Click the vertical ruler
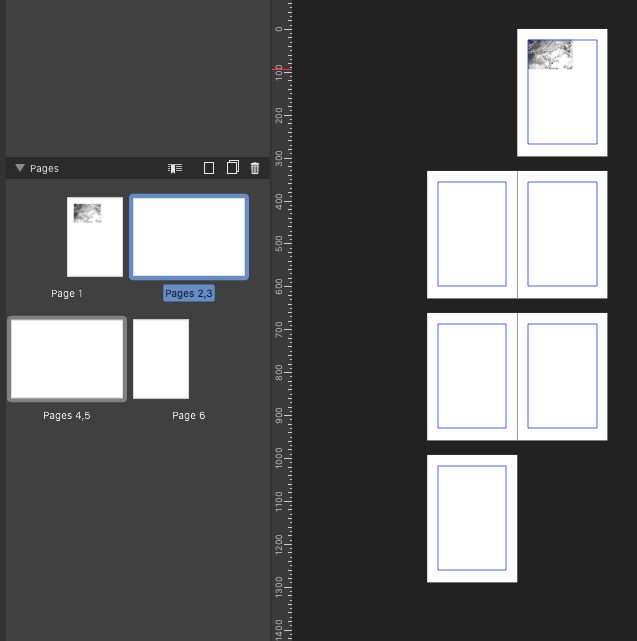The width and height of the screenshot is (637, 641). pyautogui.click(x=282, y=320)
